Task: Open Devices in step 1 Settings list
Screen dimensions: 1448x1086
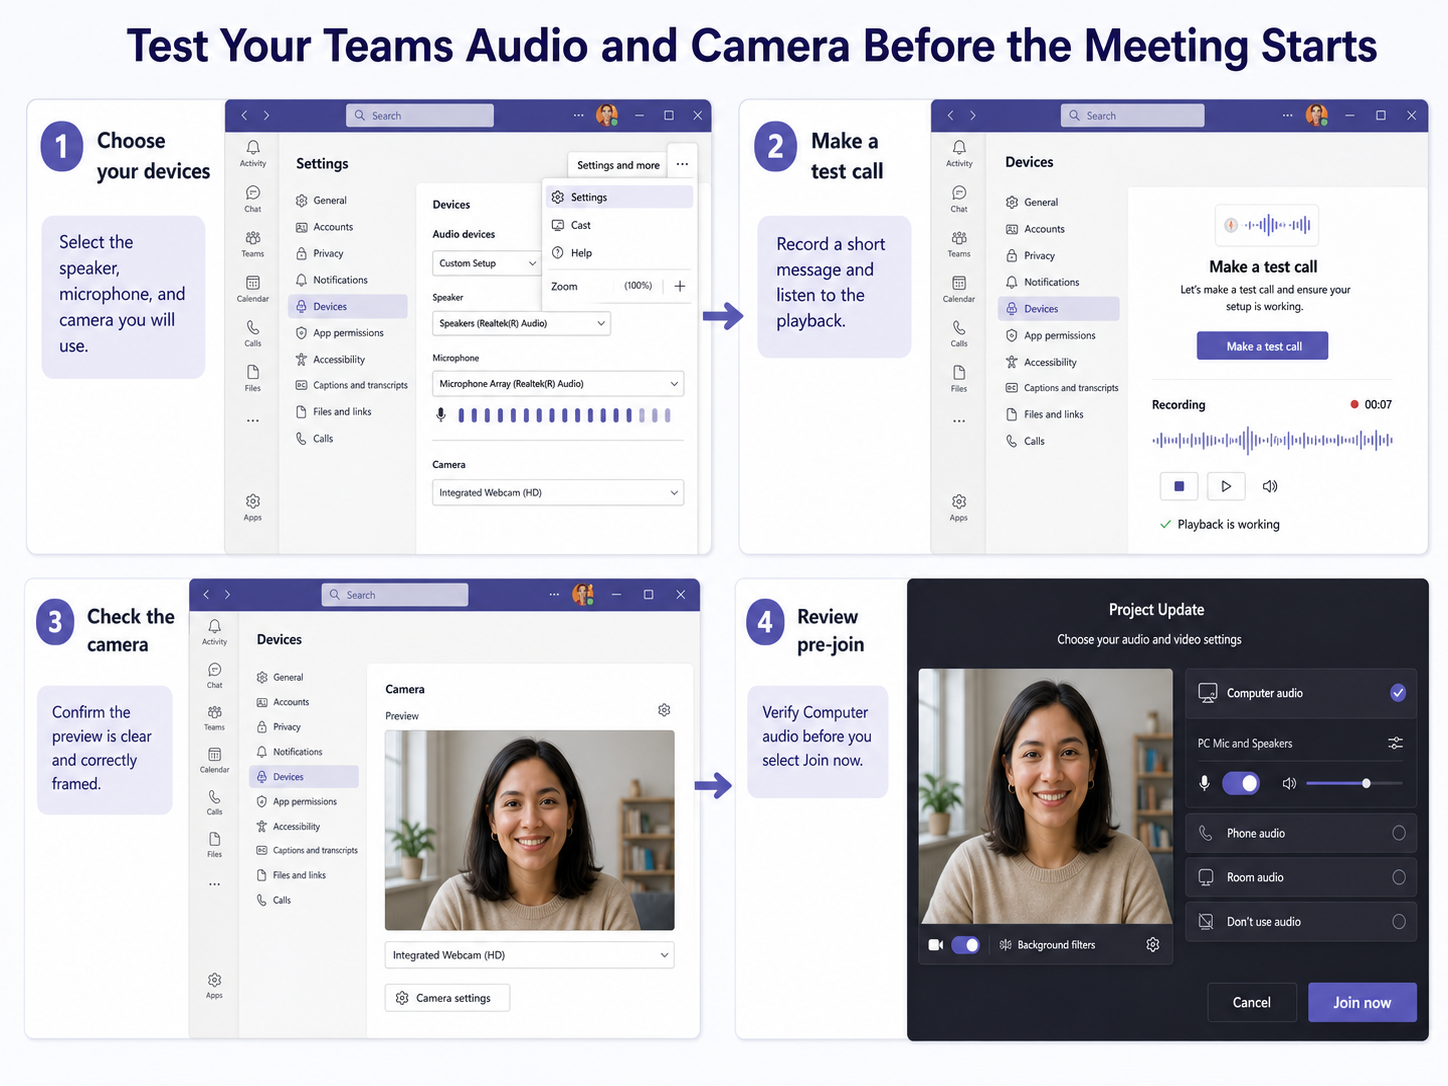Action: (x=349, y=306)
